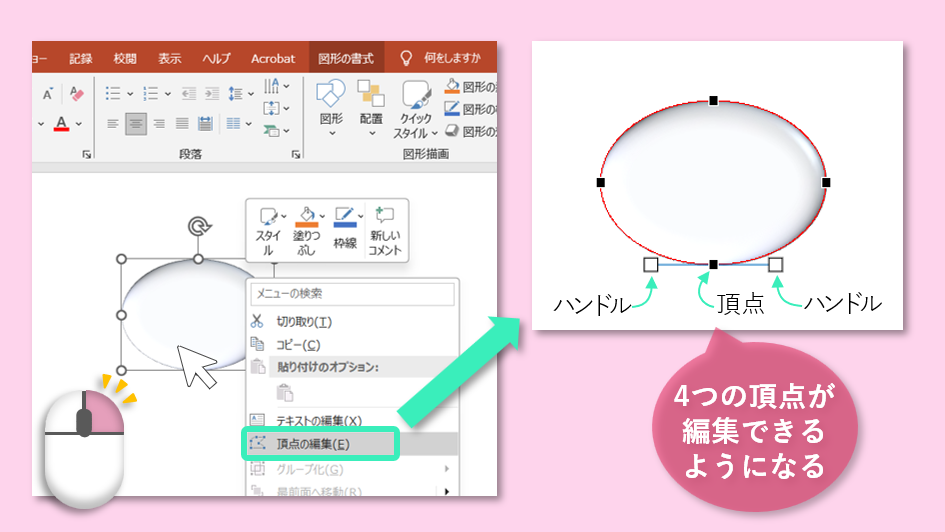Click the rotation handle above the oval
The height and width of the screenshot is (532, 945).
198,226
